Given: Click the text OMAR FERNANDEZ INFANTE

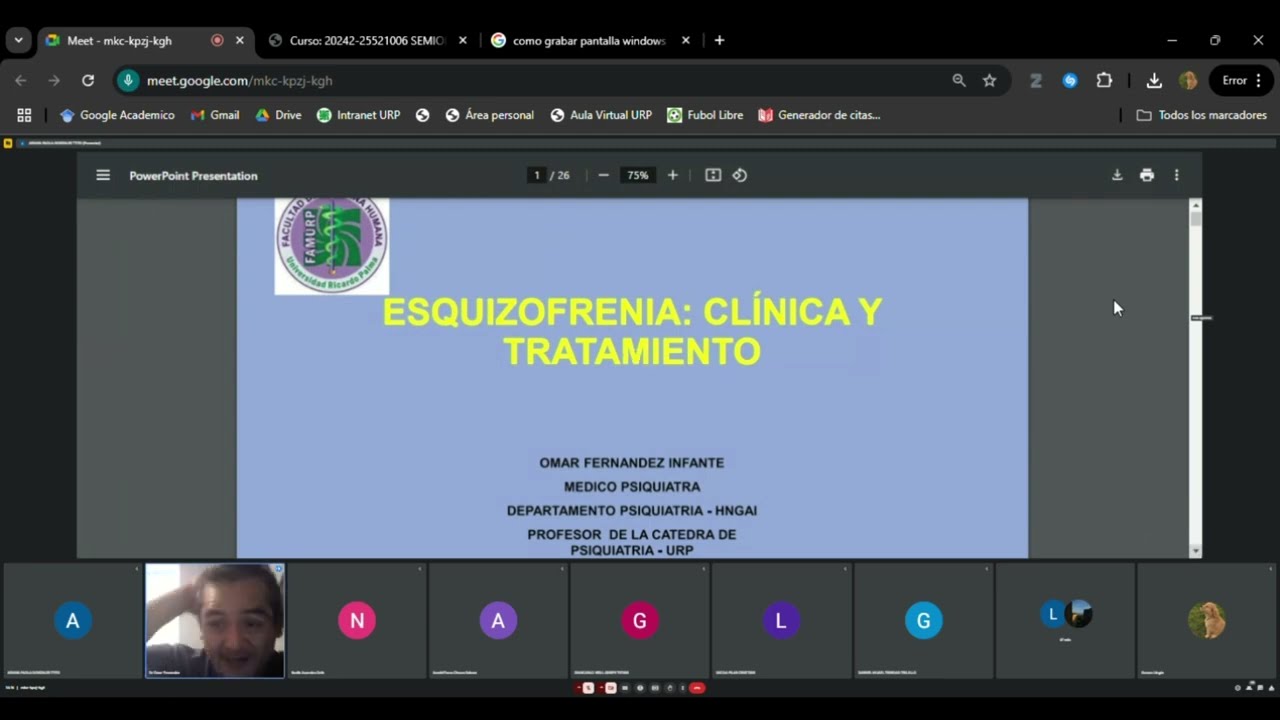Looking at the screenshot, I should (632, 463).
